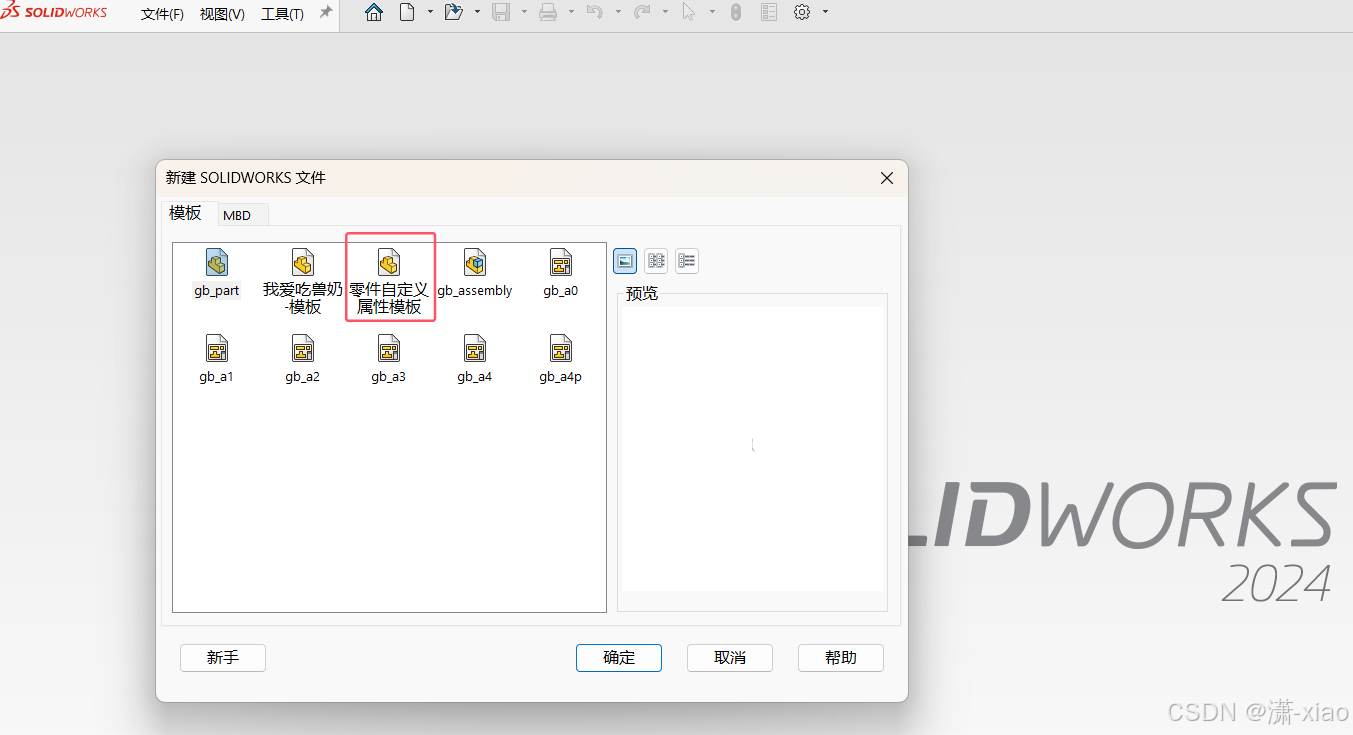
Task: Click the File Properties list icon
Action: tap(768, 13)
